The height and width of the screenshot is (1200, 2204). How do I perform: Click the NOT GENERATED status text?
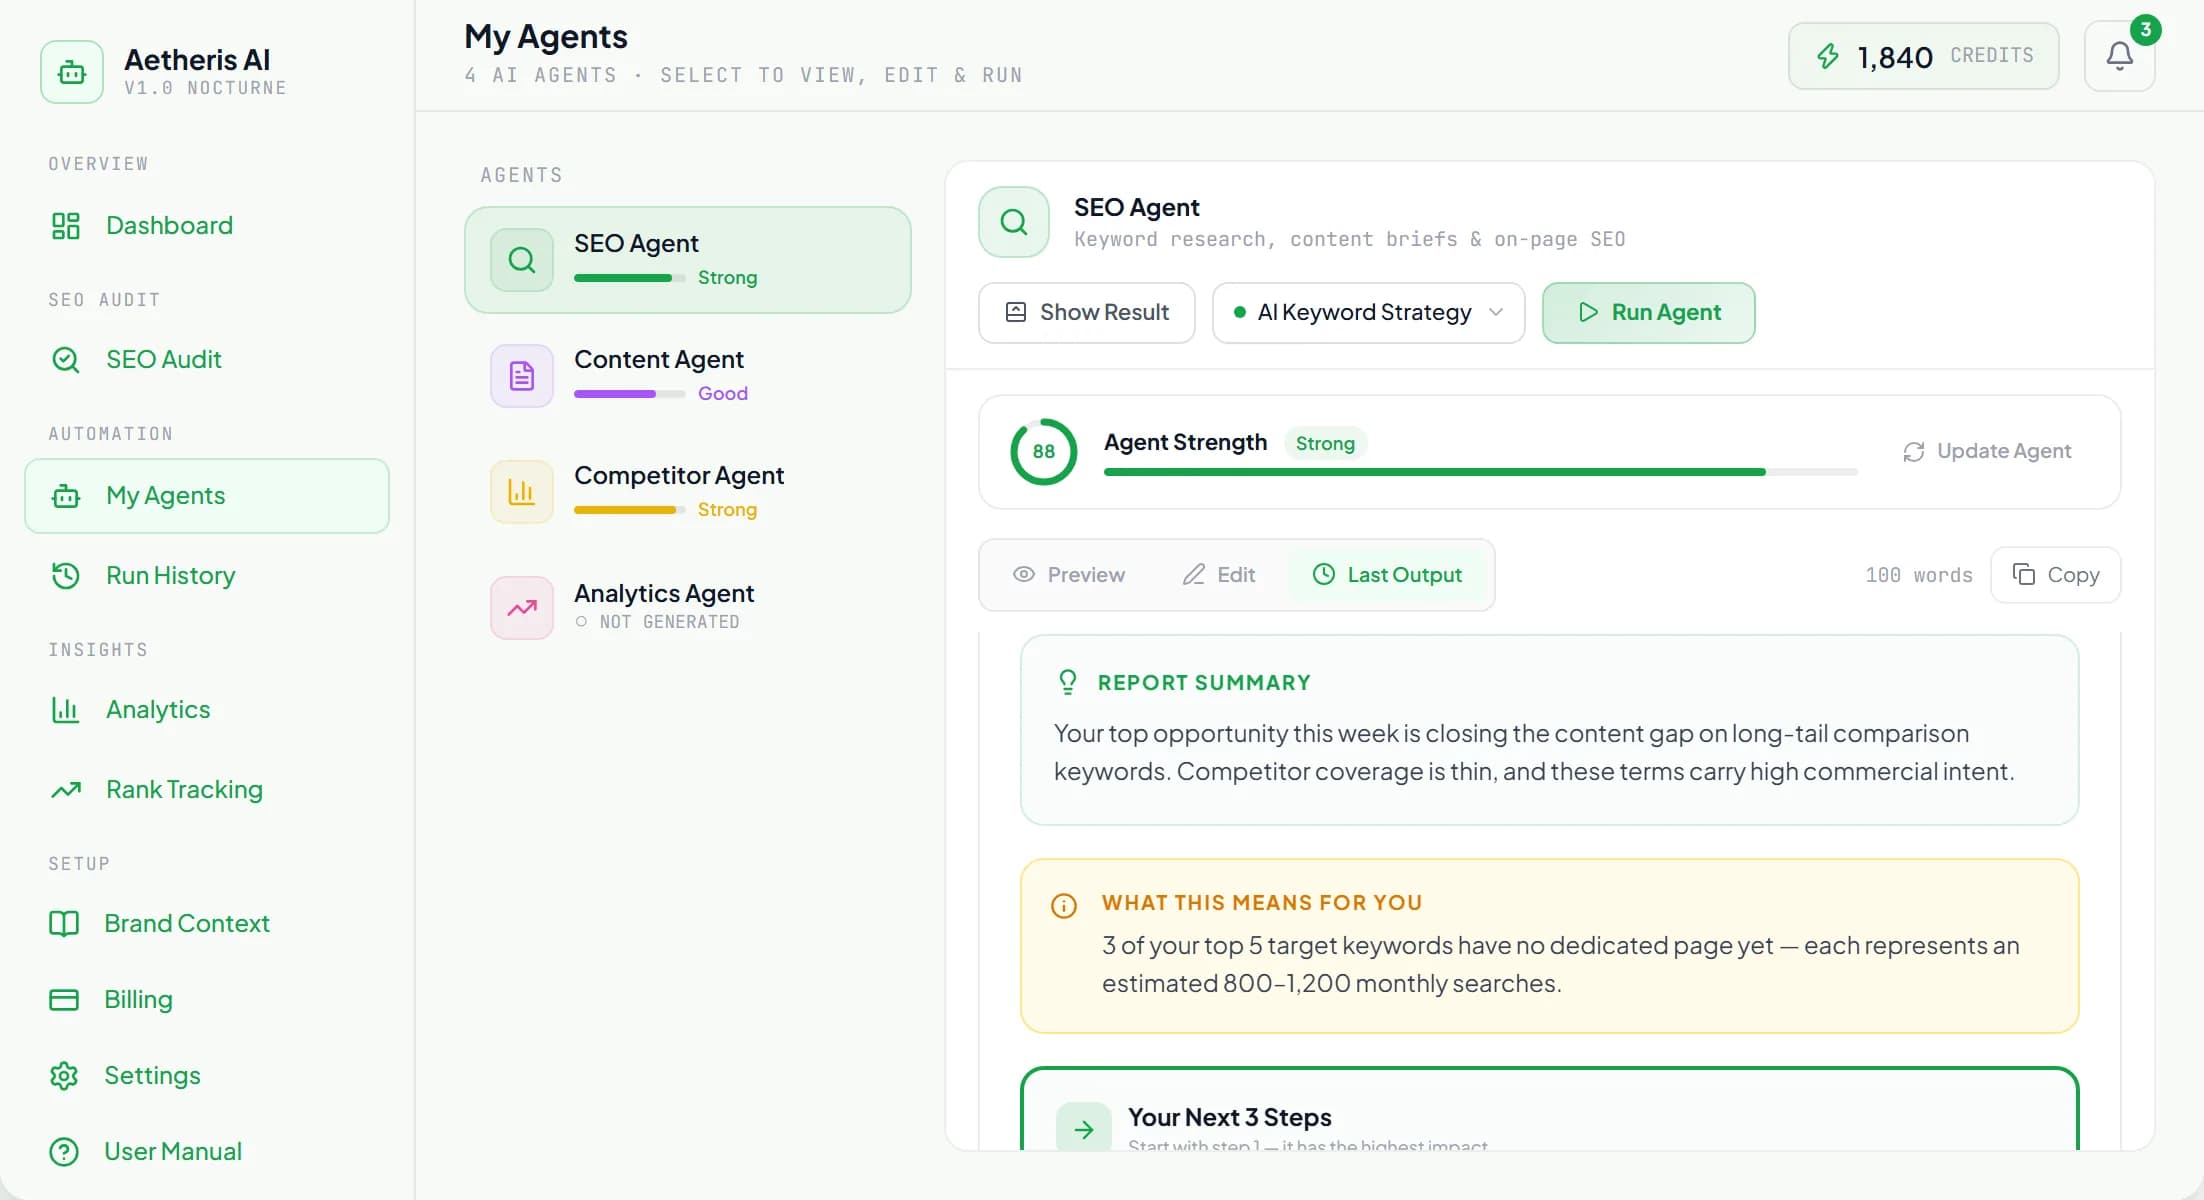pyautogui.click(x=669, y=622)
